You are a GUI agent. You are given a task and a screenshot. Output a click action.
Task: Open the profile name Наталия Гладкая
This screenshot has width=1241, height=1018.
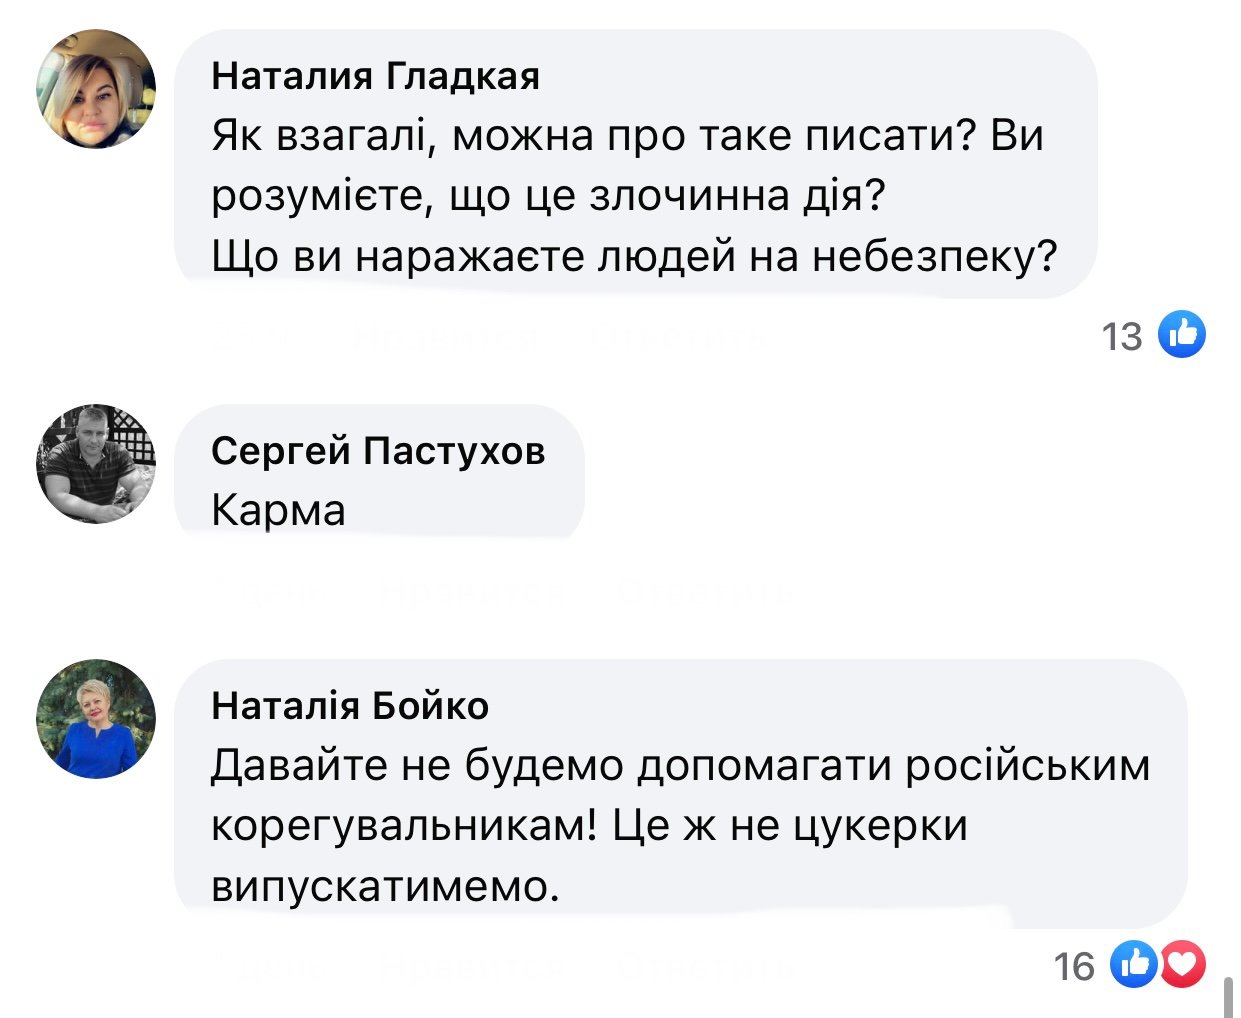(x=375, y=76)
